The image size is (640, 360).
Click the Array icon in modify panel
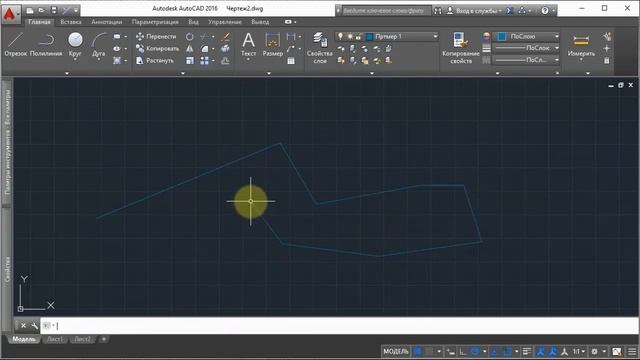[204, 61]
